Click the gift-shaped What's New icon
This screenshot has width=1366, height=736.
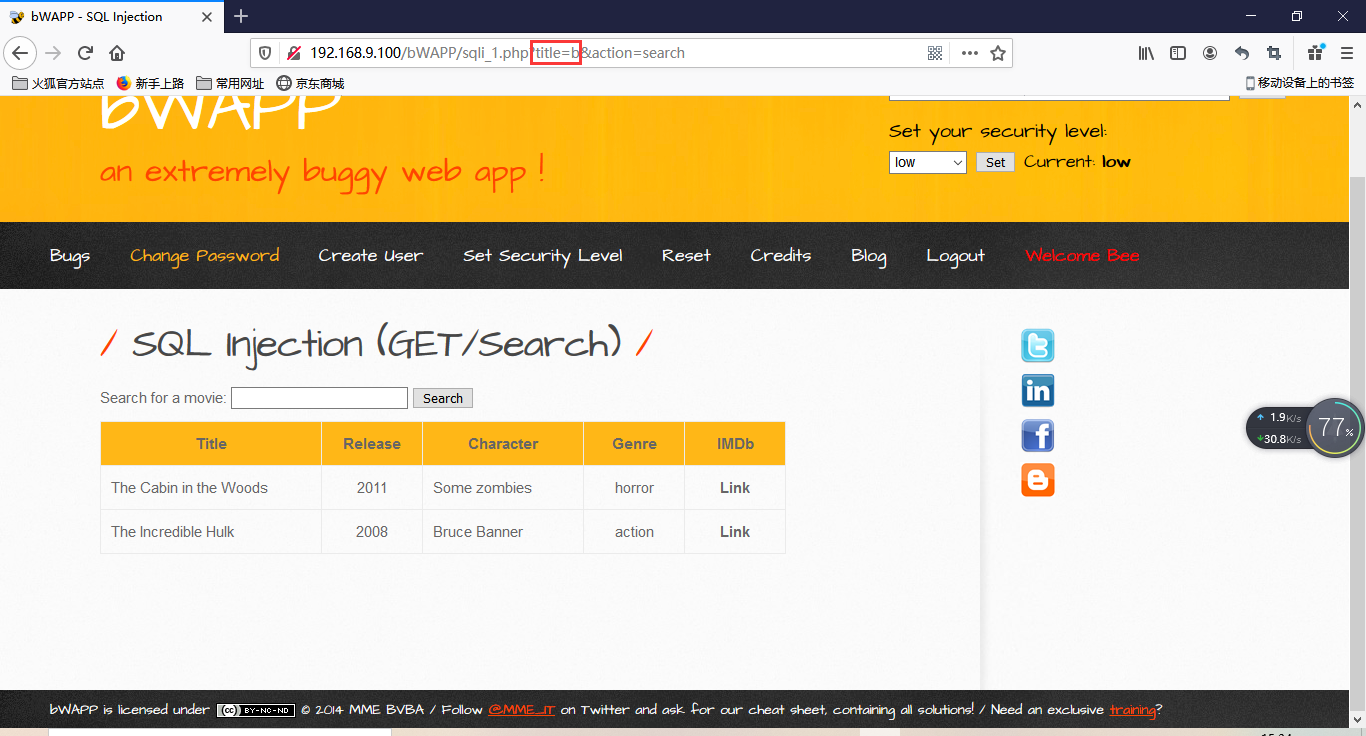click(1312, 53)
